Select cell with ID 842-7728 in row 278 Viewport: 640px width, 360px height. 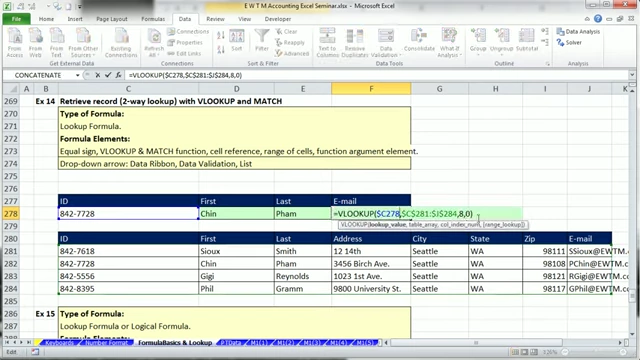(x=128, y=213)
